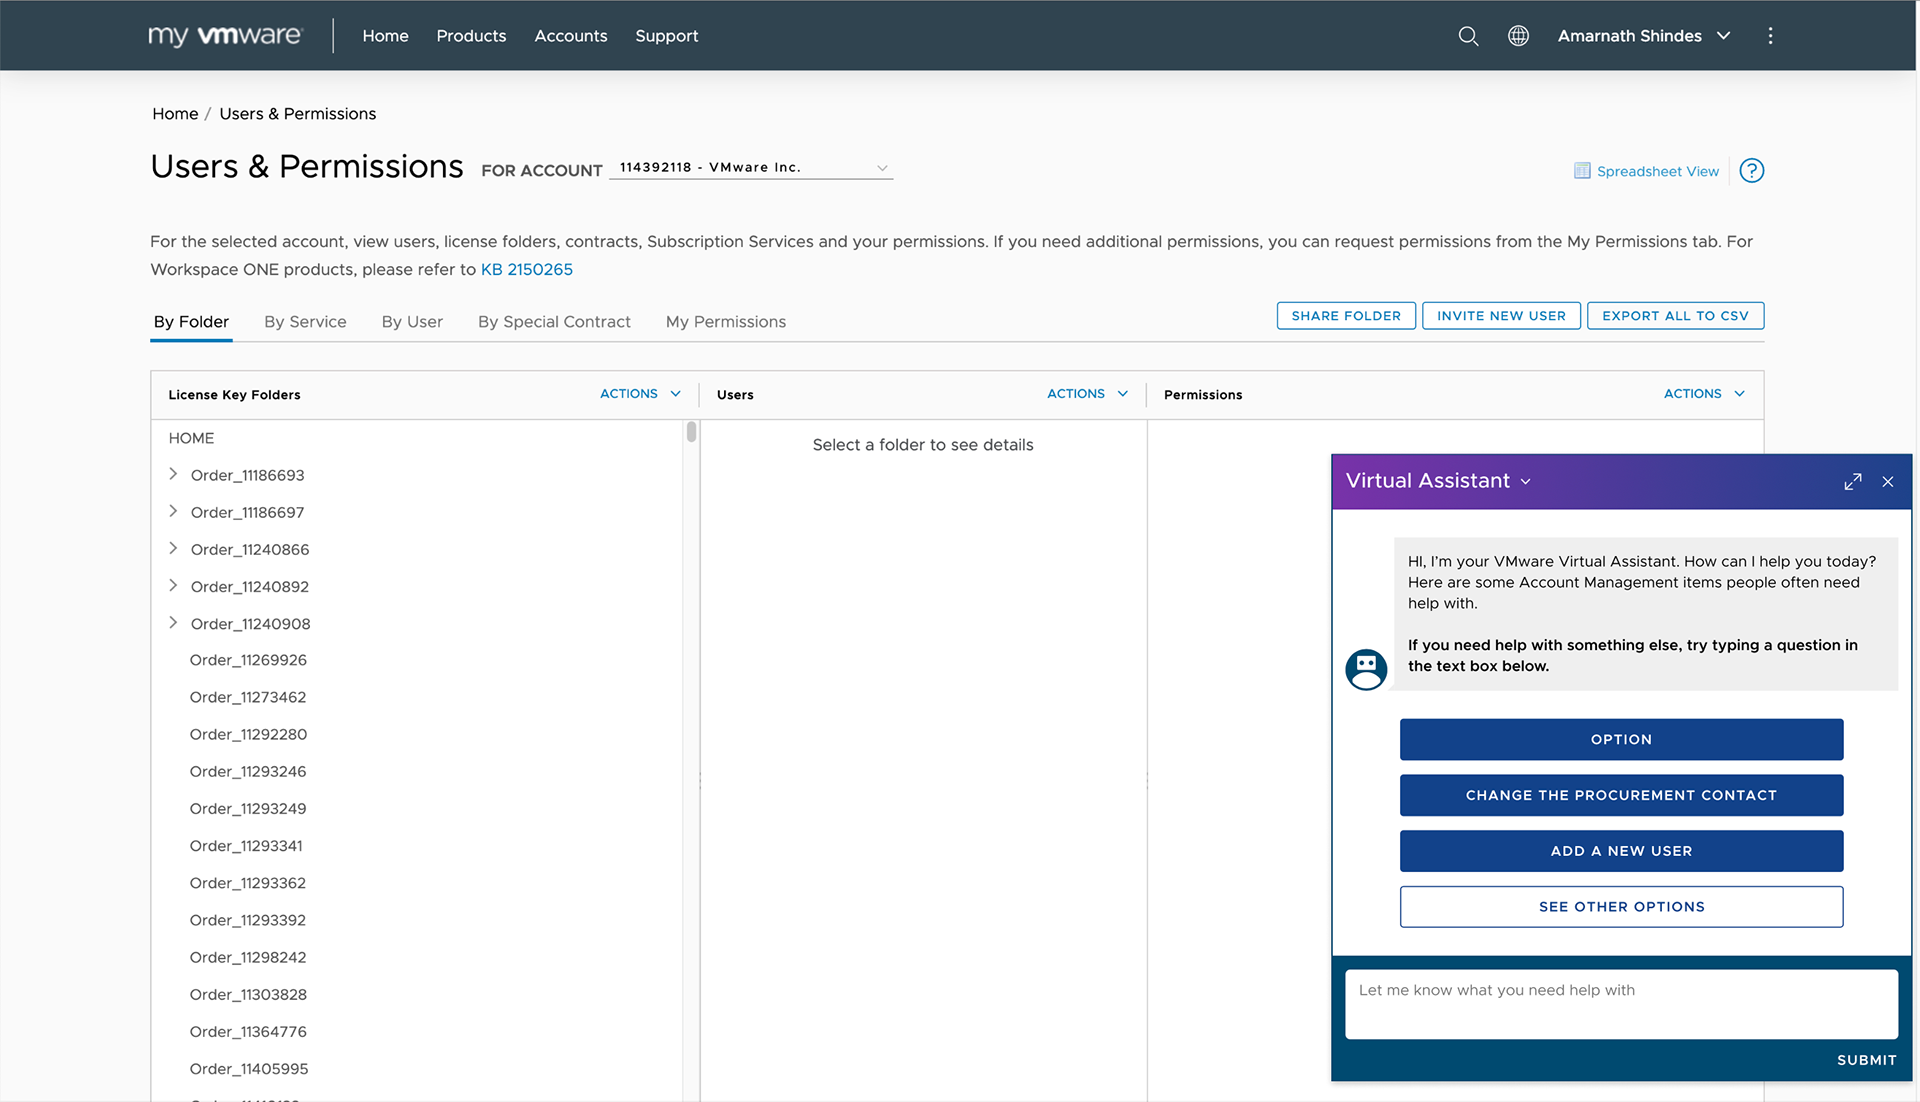The height and width of the screenshot is (1102, 1920).
Task: Click the SHARE FOLDER button
Action: (1346, 316)
